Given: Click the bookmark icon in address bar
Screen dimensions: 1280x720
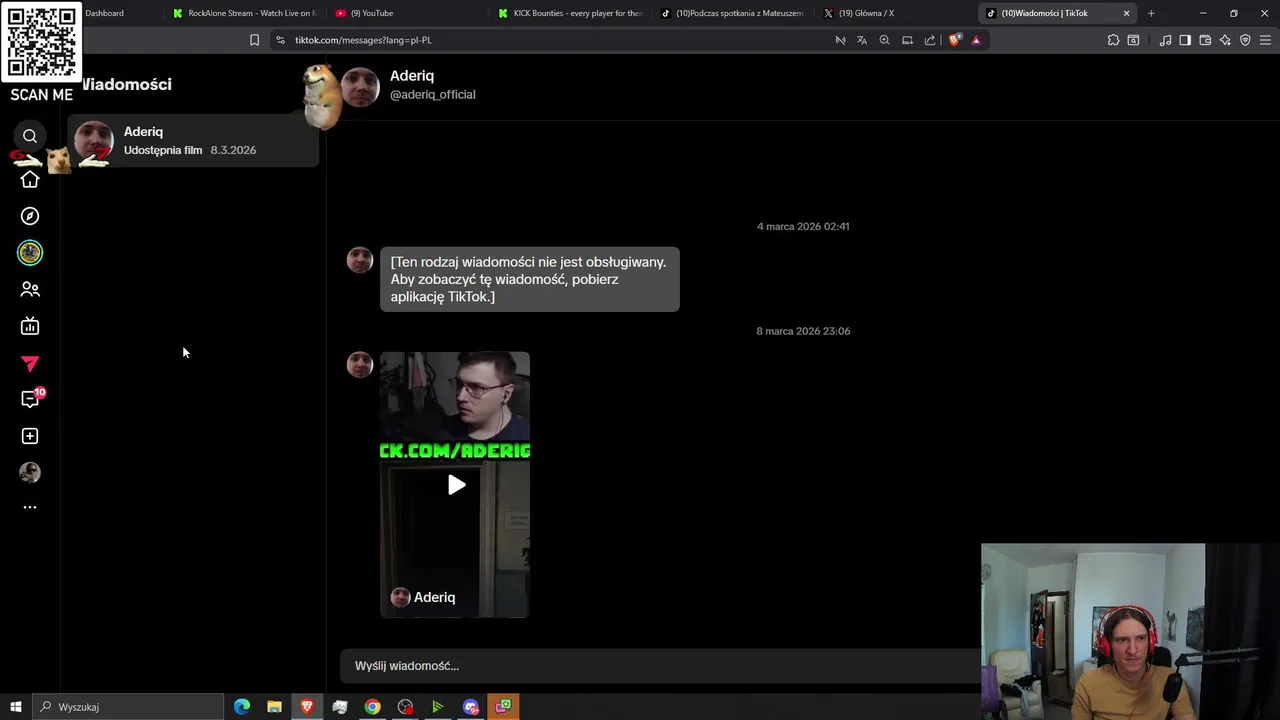Looking at the screenshot, I should 254,40.
